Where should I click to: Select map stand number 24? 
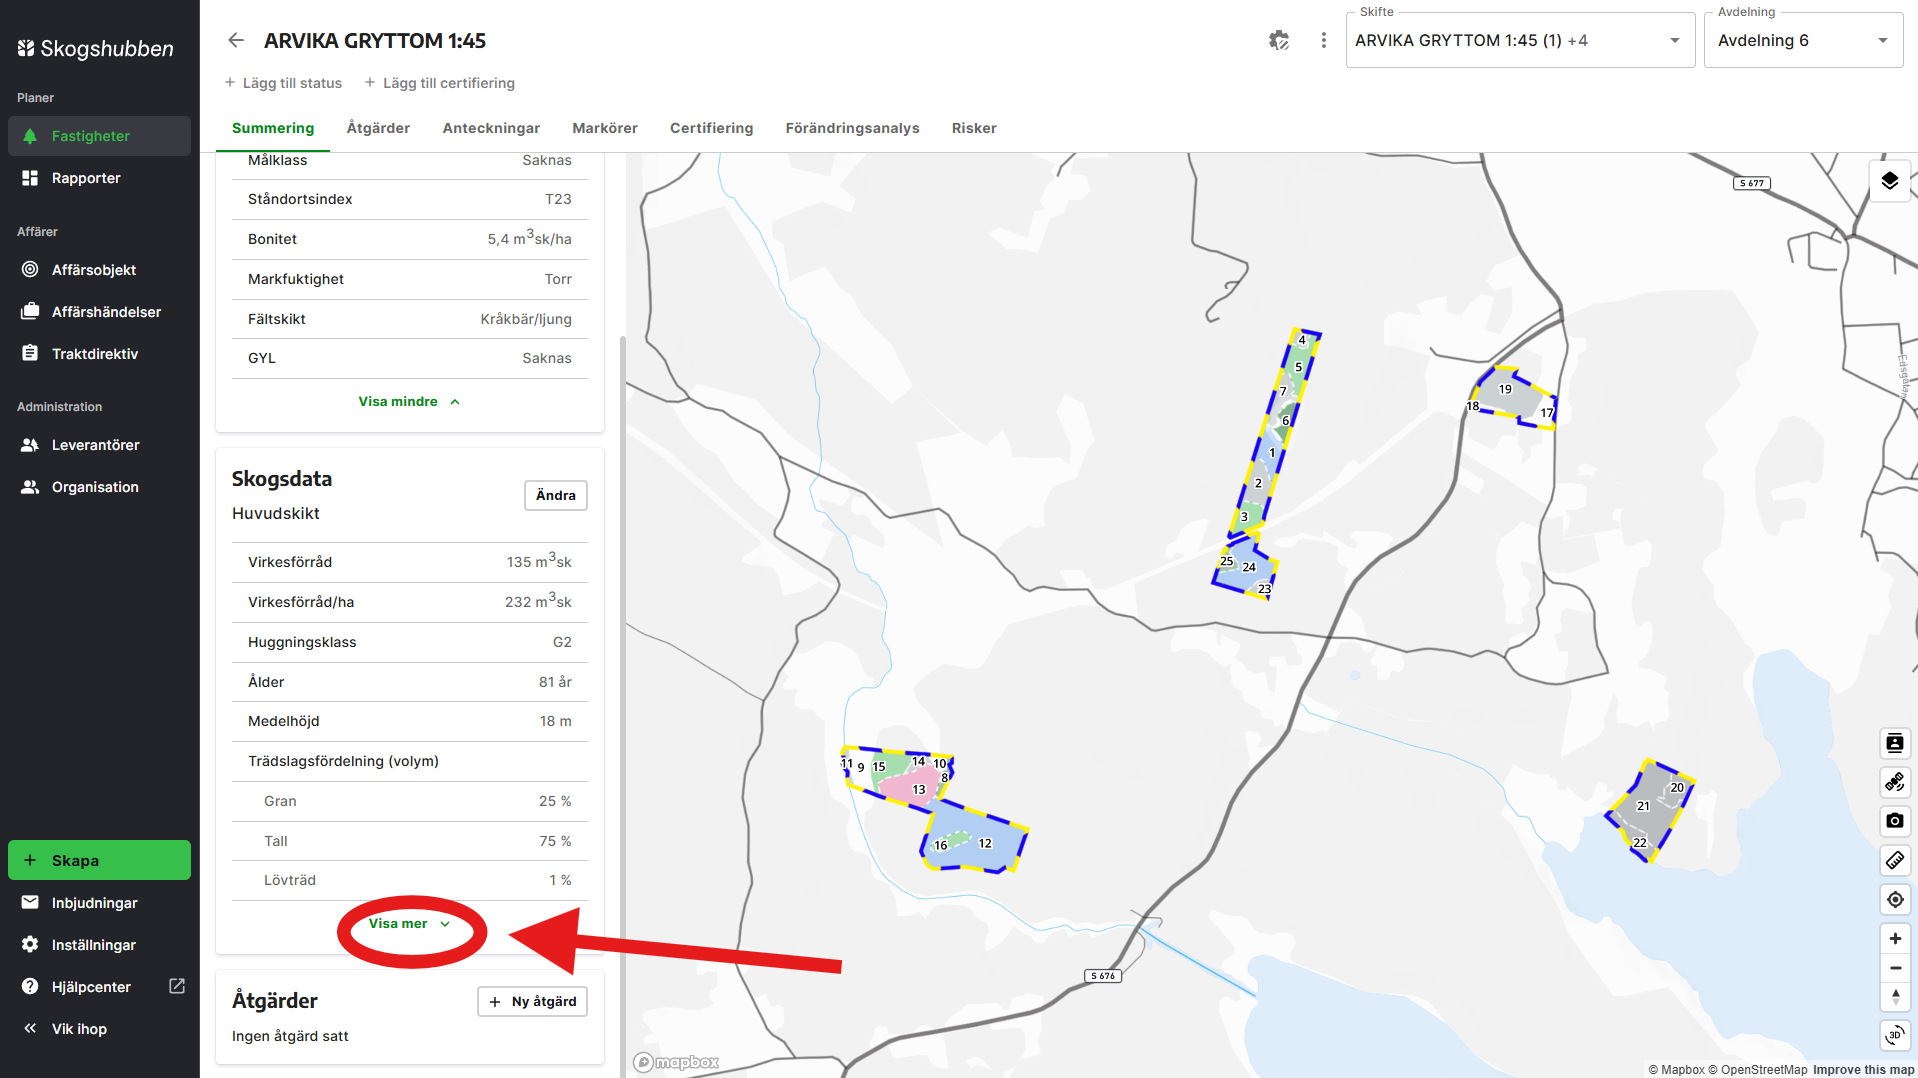(x=1249, y=567)
